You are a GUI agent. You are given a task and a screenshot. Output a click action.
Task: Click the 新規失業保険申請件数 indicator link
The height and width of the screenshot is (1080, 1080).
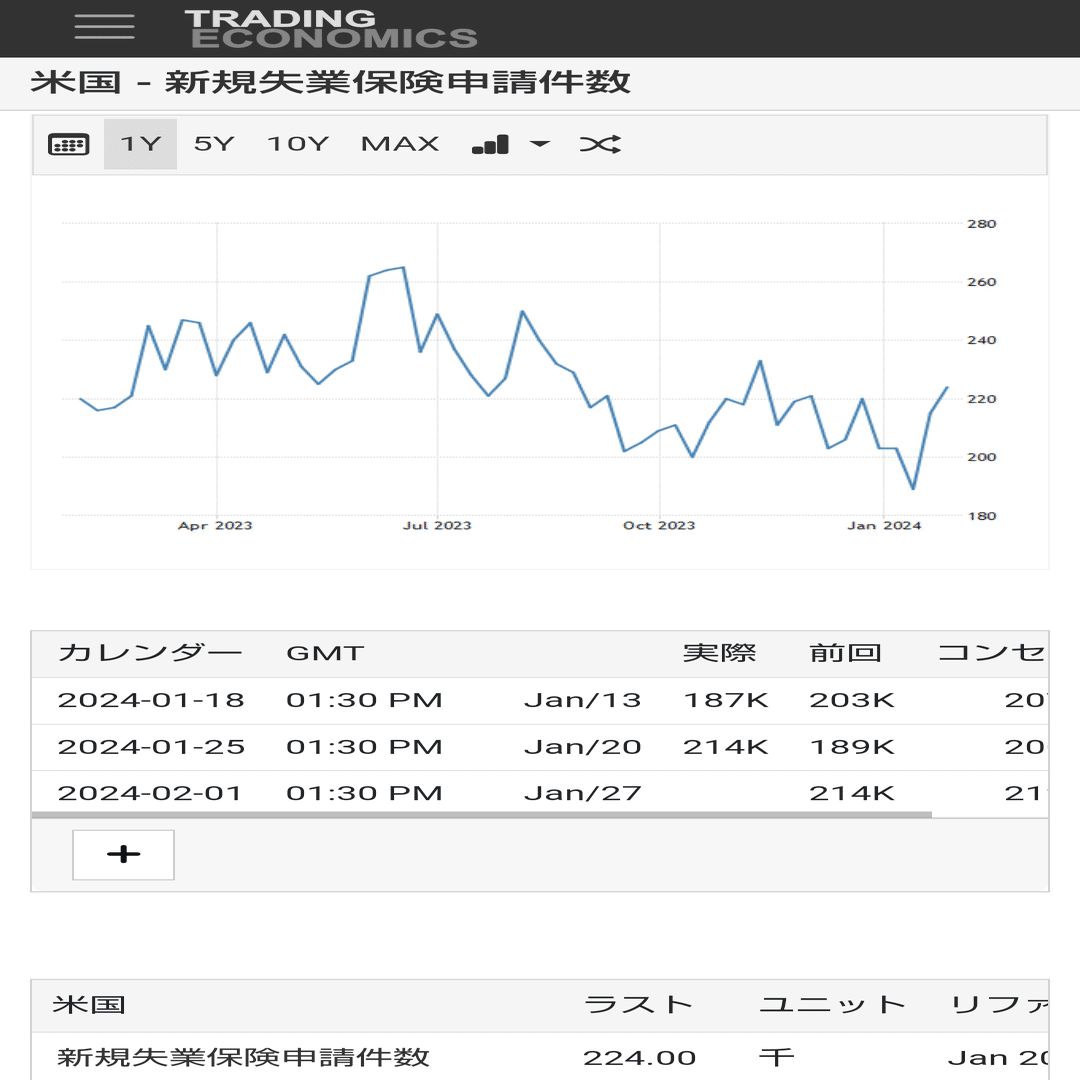click(x=243, y=1057)
